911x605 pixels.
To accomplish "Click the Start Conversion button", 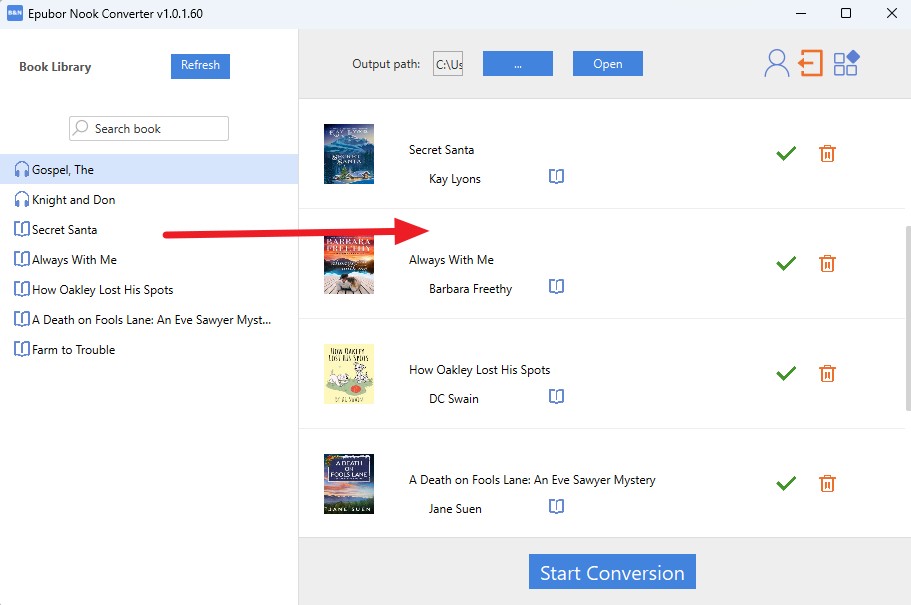I will (x=612, y=572).
